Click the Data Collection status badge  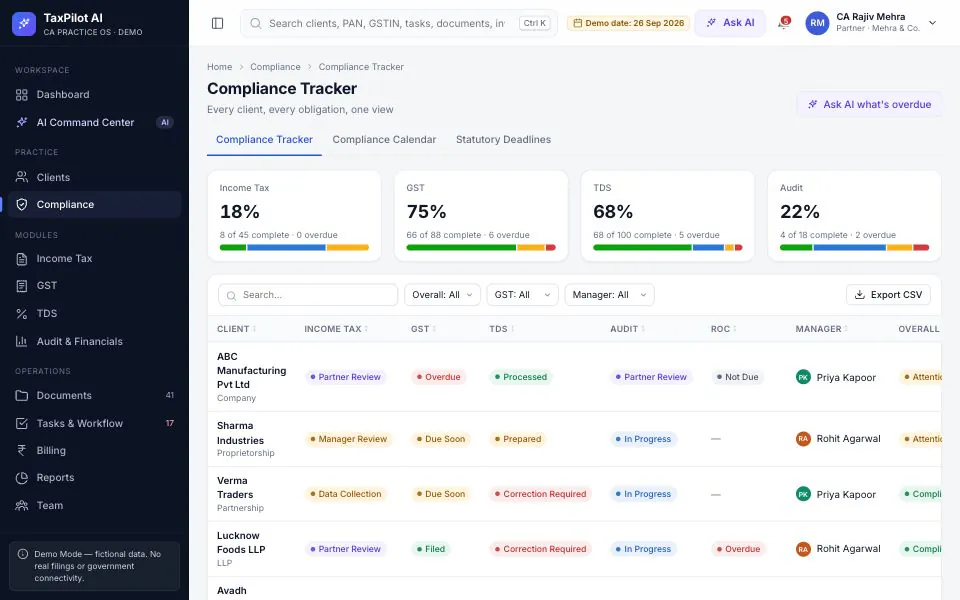(x=346, y=494)
